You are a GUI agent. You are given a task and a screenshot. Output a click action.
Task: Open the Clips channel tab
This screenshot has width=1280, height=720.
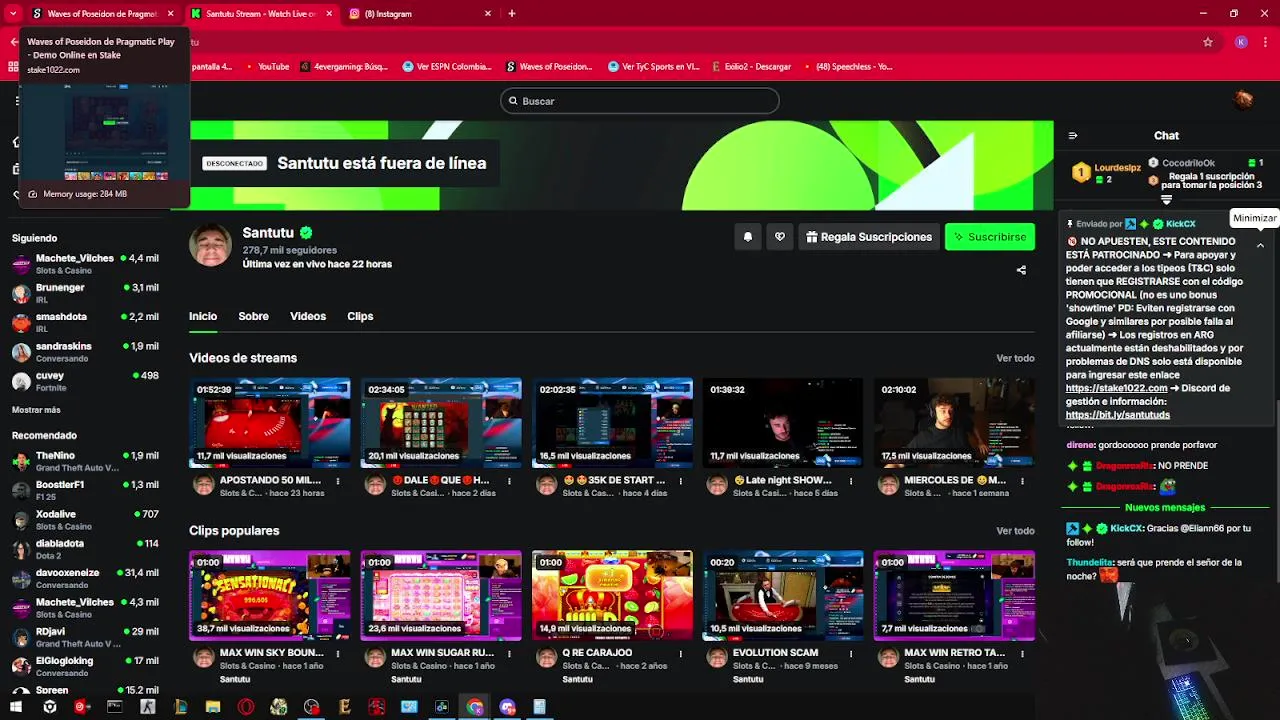point(360,316)
